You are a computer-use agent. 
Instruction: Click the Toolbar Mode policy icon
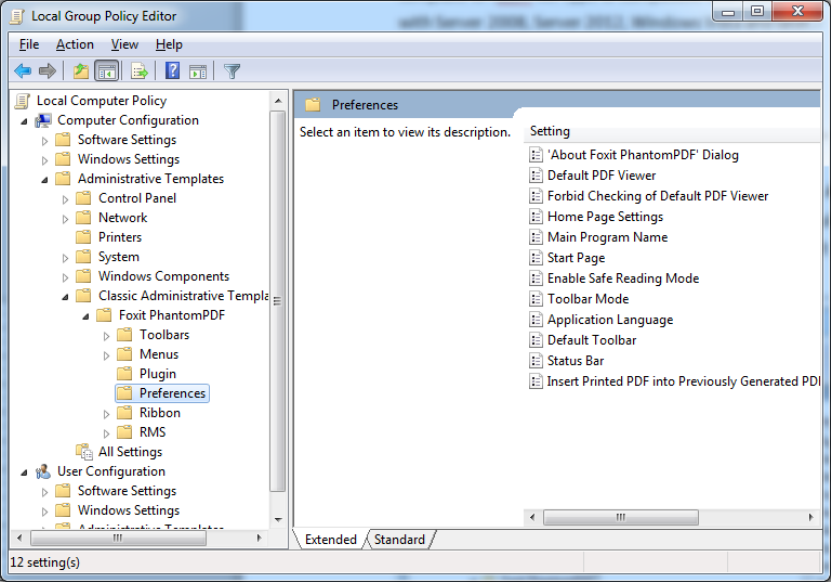[x=536, y=299]
